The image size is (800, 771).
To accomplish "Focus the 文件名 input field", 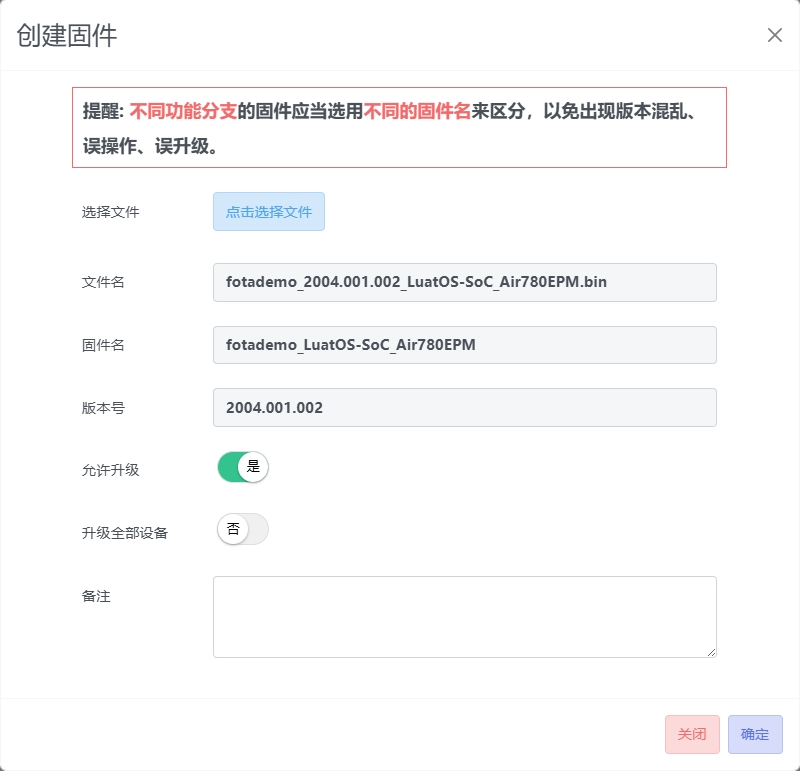I will click(x=465, y=282).
